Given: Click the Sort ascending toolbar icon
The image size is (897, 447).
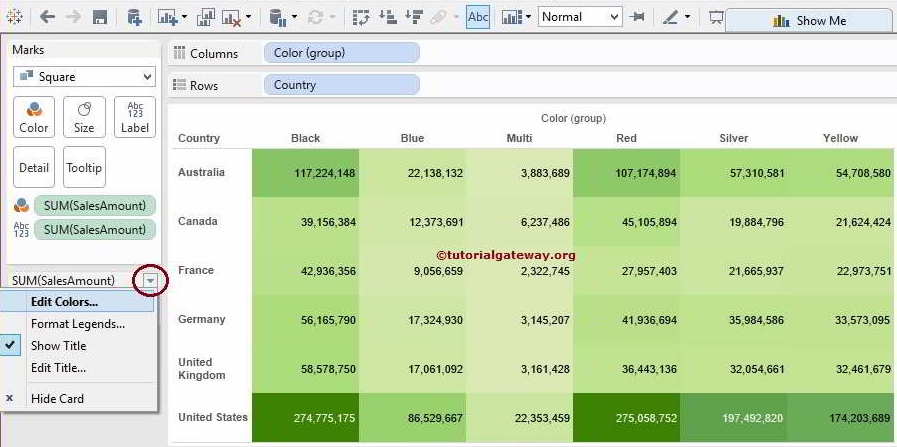Looking at the screenshot, I should 387,17.
